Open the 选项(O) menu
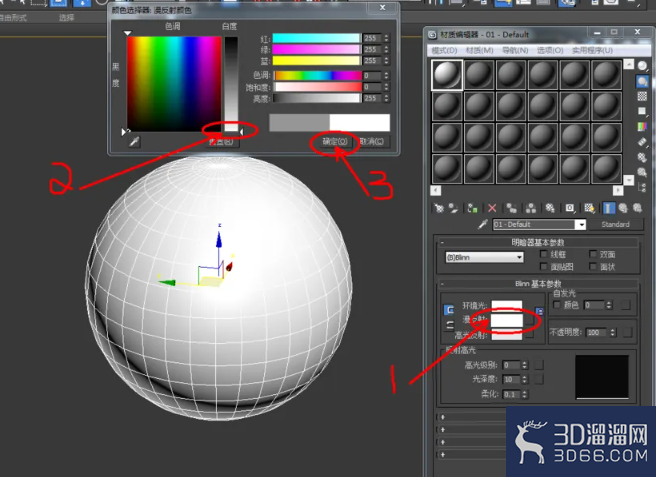This screenshot has width=656, height=477. click(550, 51)
